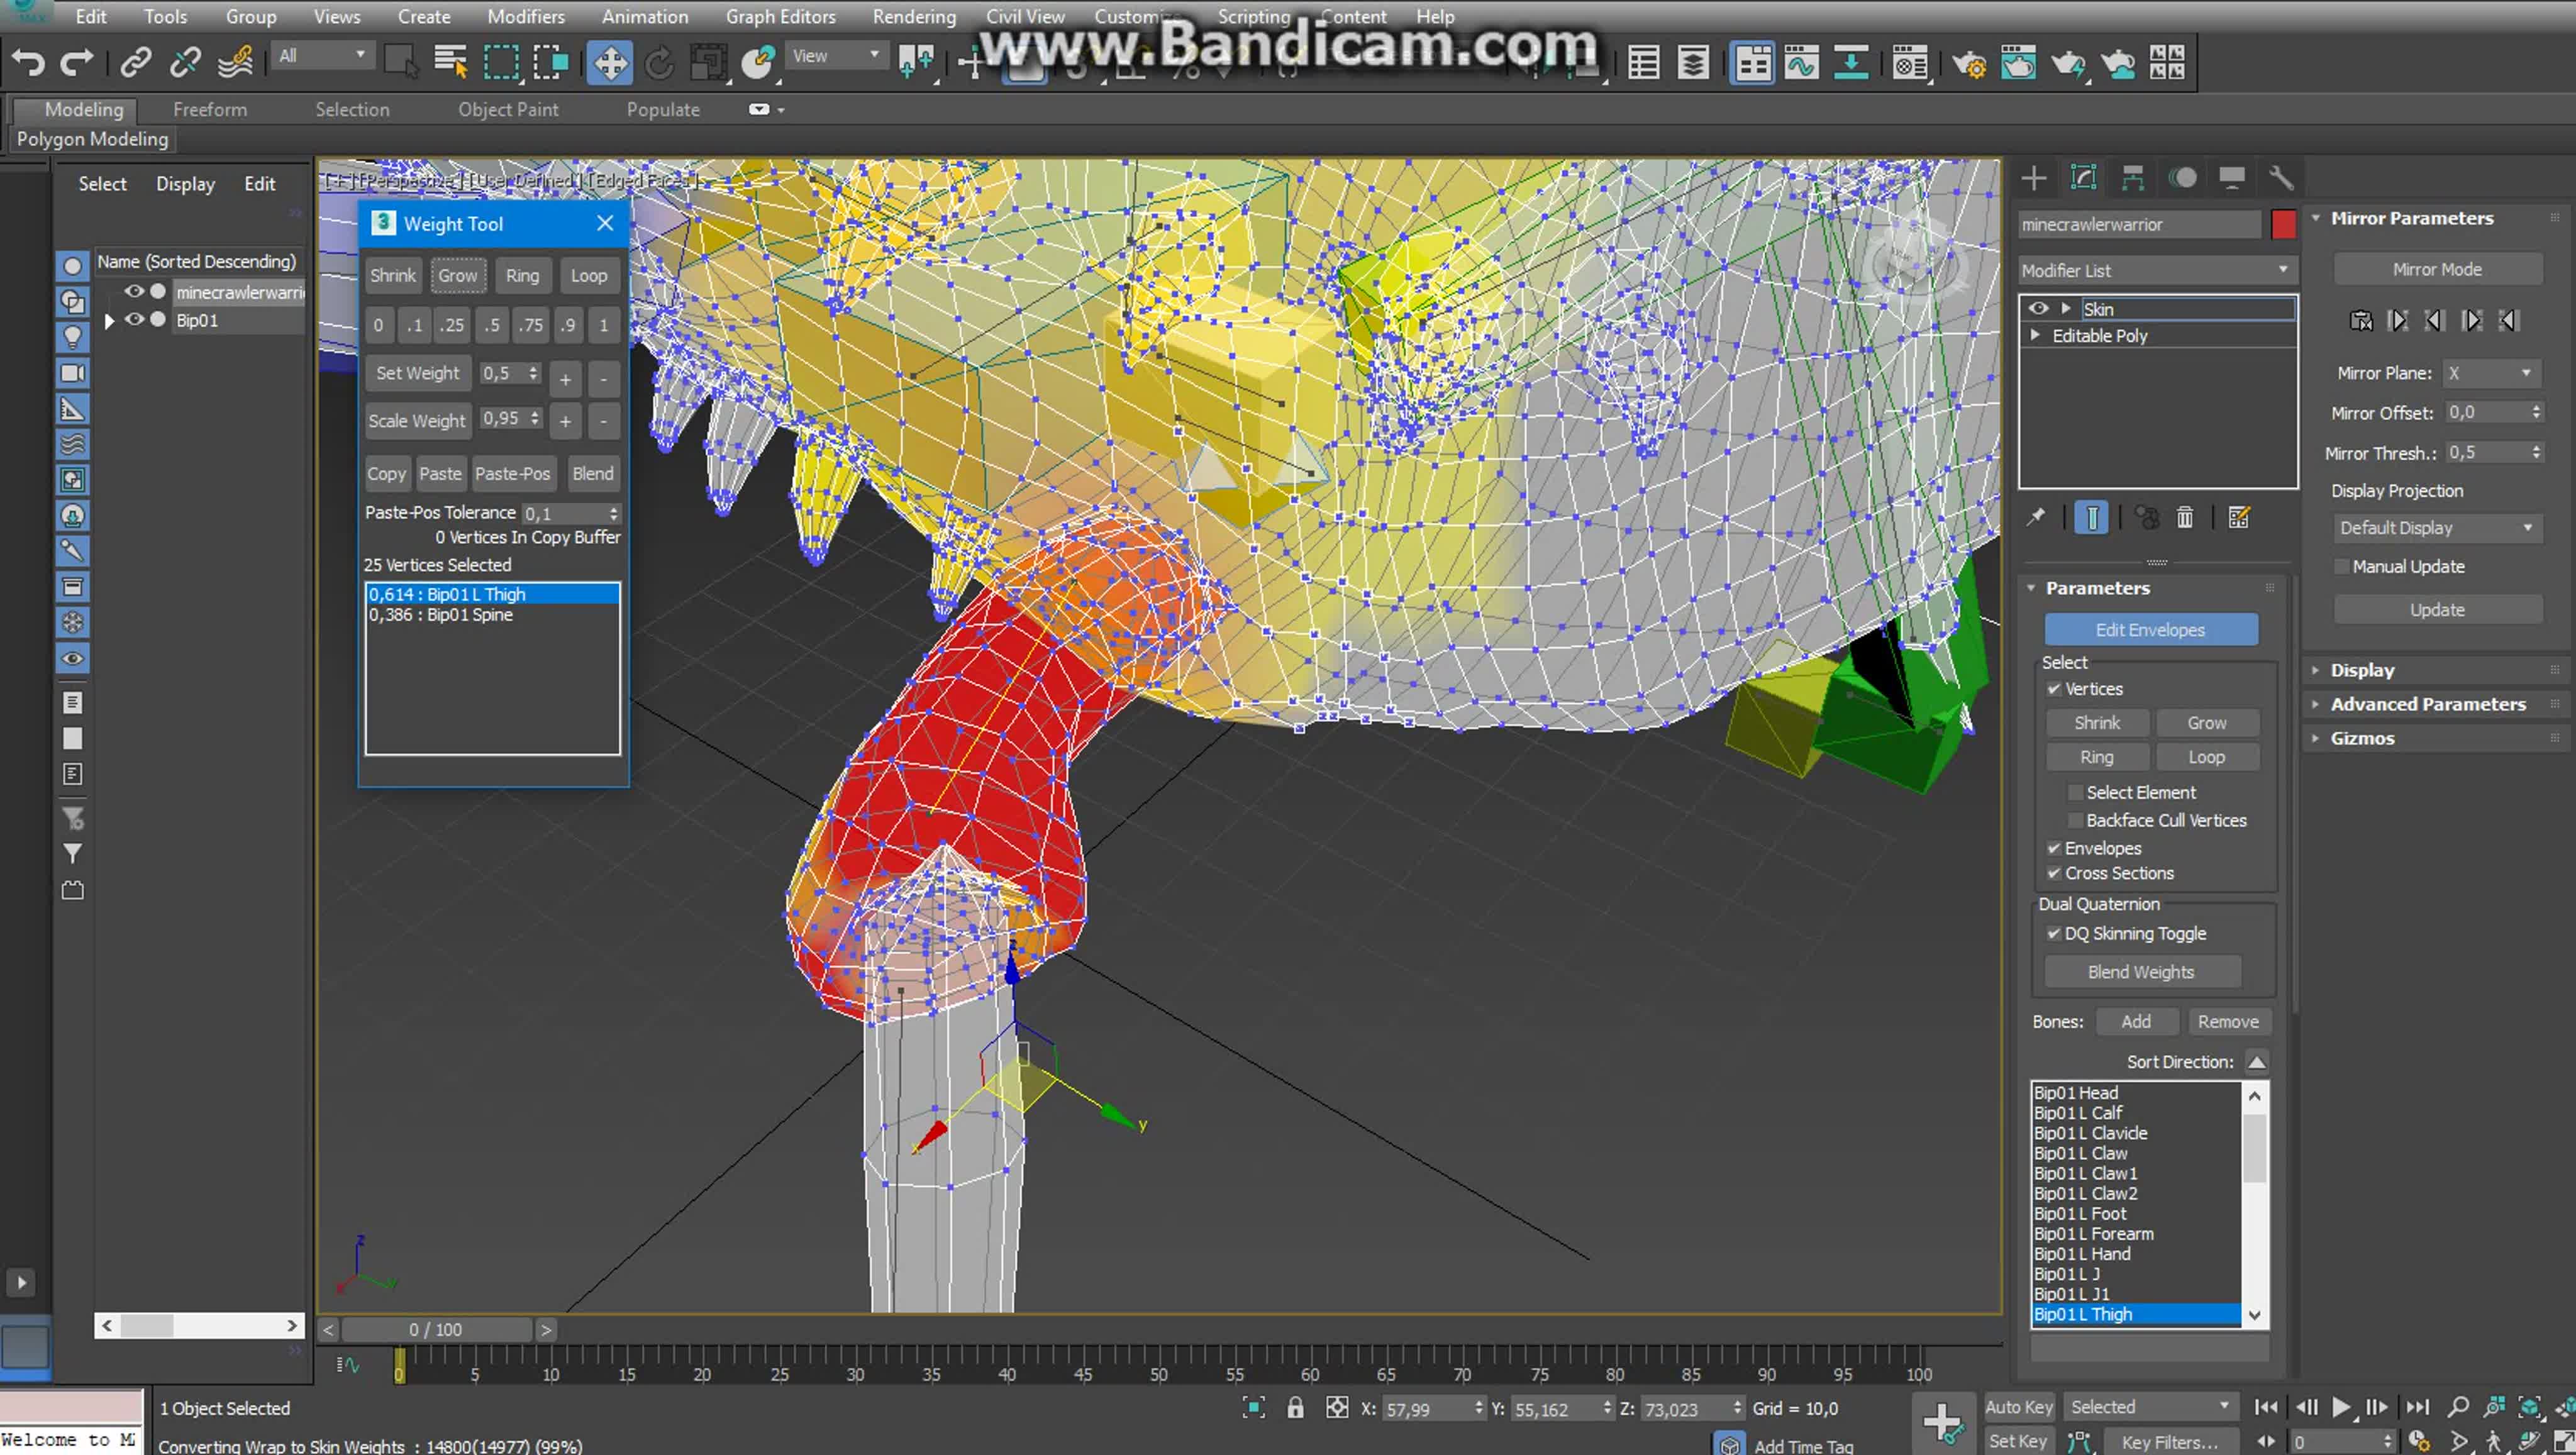The width and height of the screenshot is (2576, 1455).
Task: Expand the Editable Poly stack entry
Action: point(2036,335)
